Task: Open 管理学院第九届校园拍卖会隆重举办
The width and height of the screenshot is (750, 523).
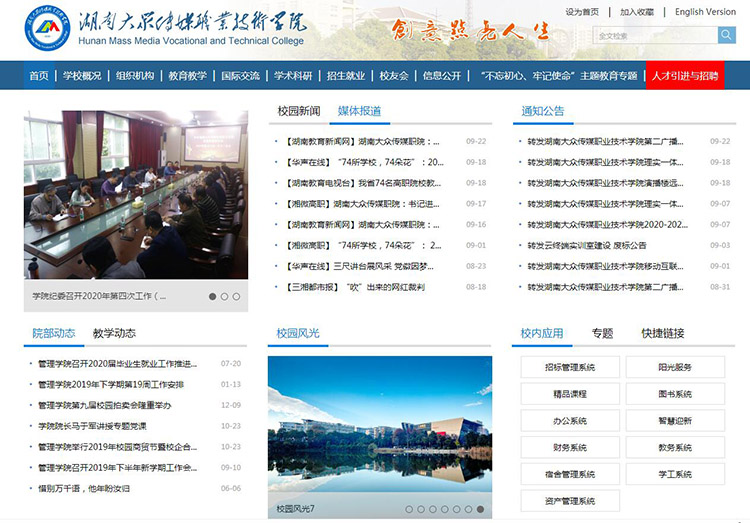Action: [104, 405]
